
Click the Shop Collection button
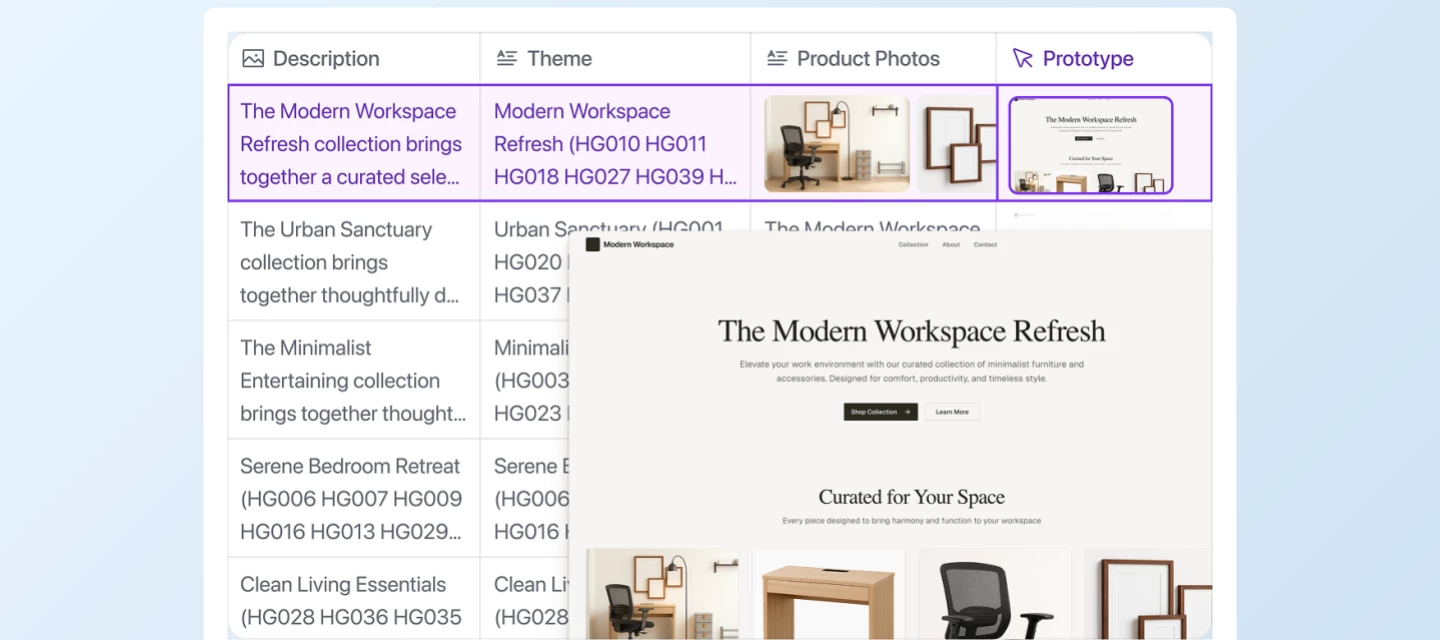tap(880, 412)
